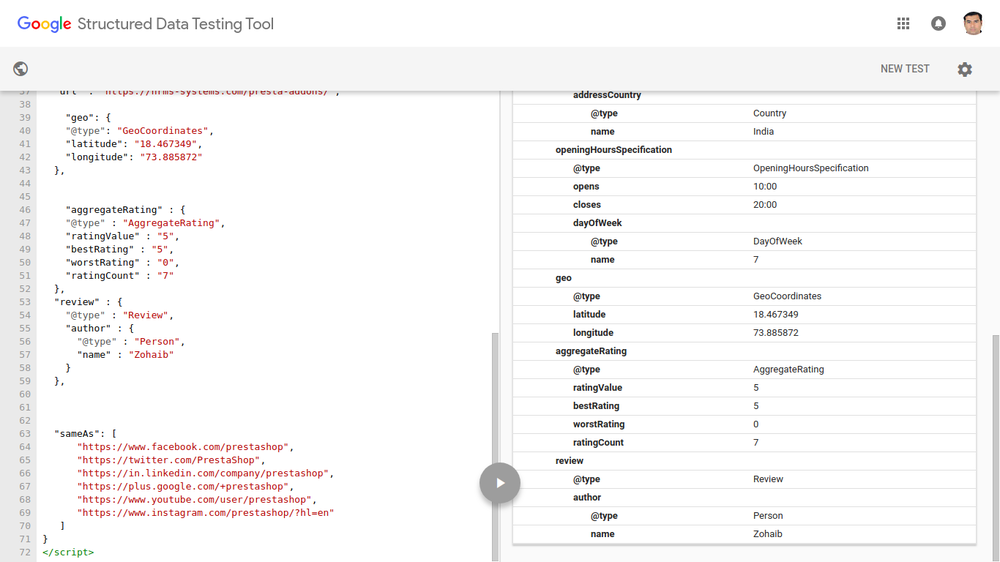Click the YouTube user URL line
The image size is (1000, 562).
(x=195, y=499)
